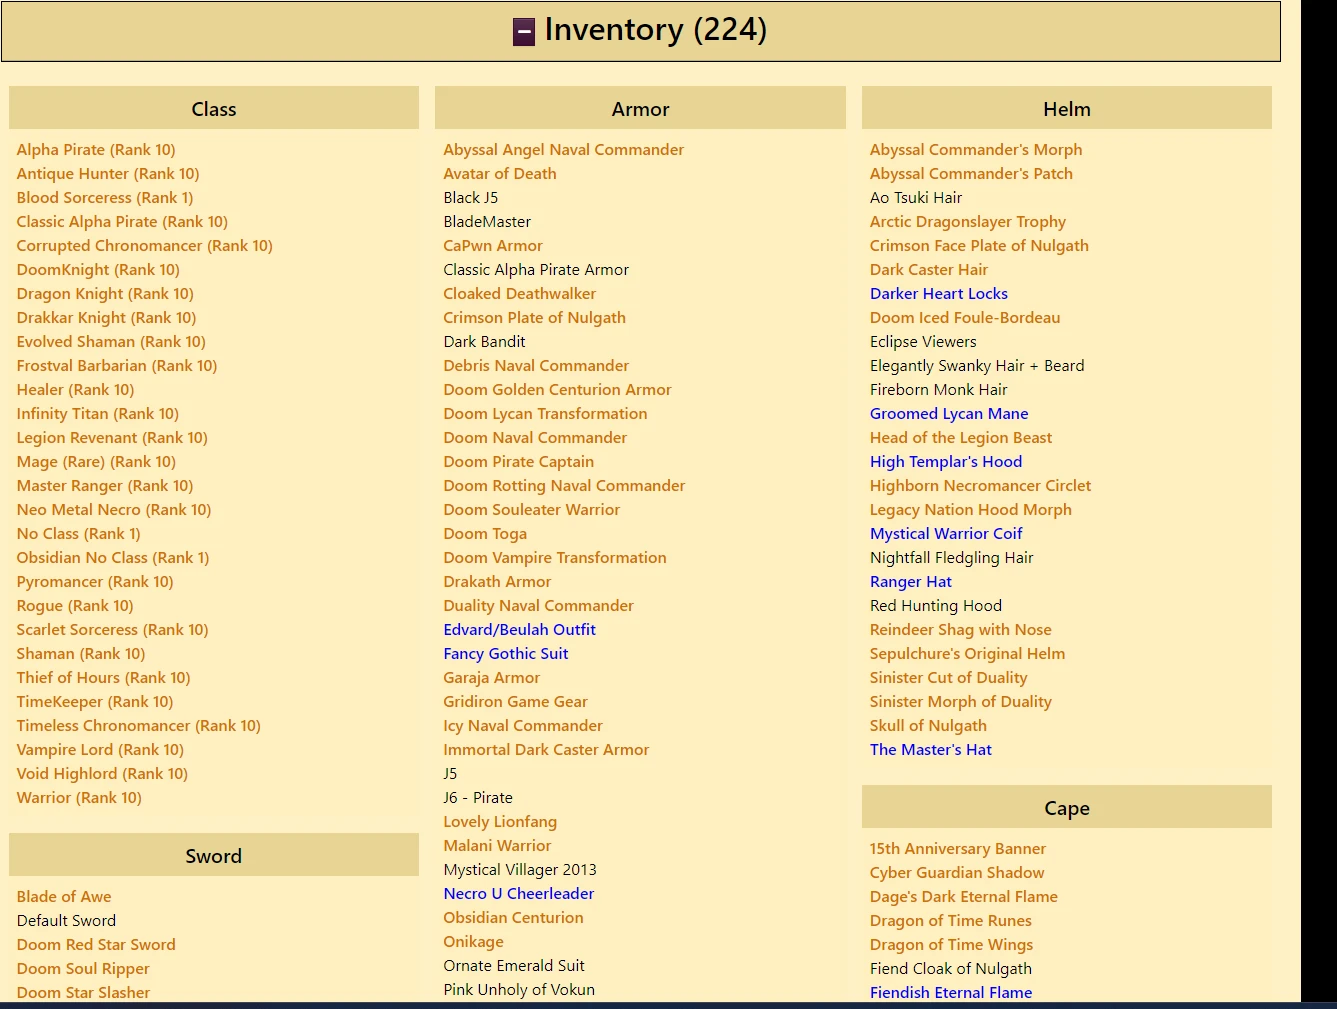Open CaPwn Armor link
1337x1009 pixels.
click(x=493, y=246)
